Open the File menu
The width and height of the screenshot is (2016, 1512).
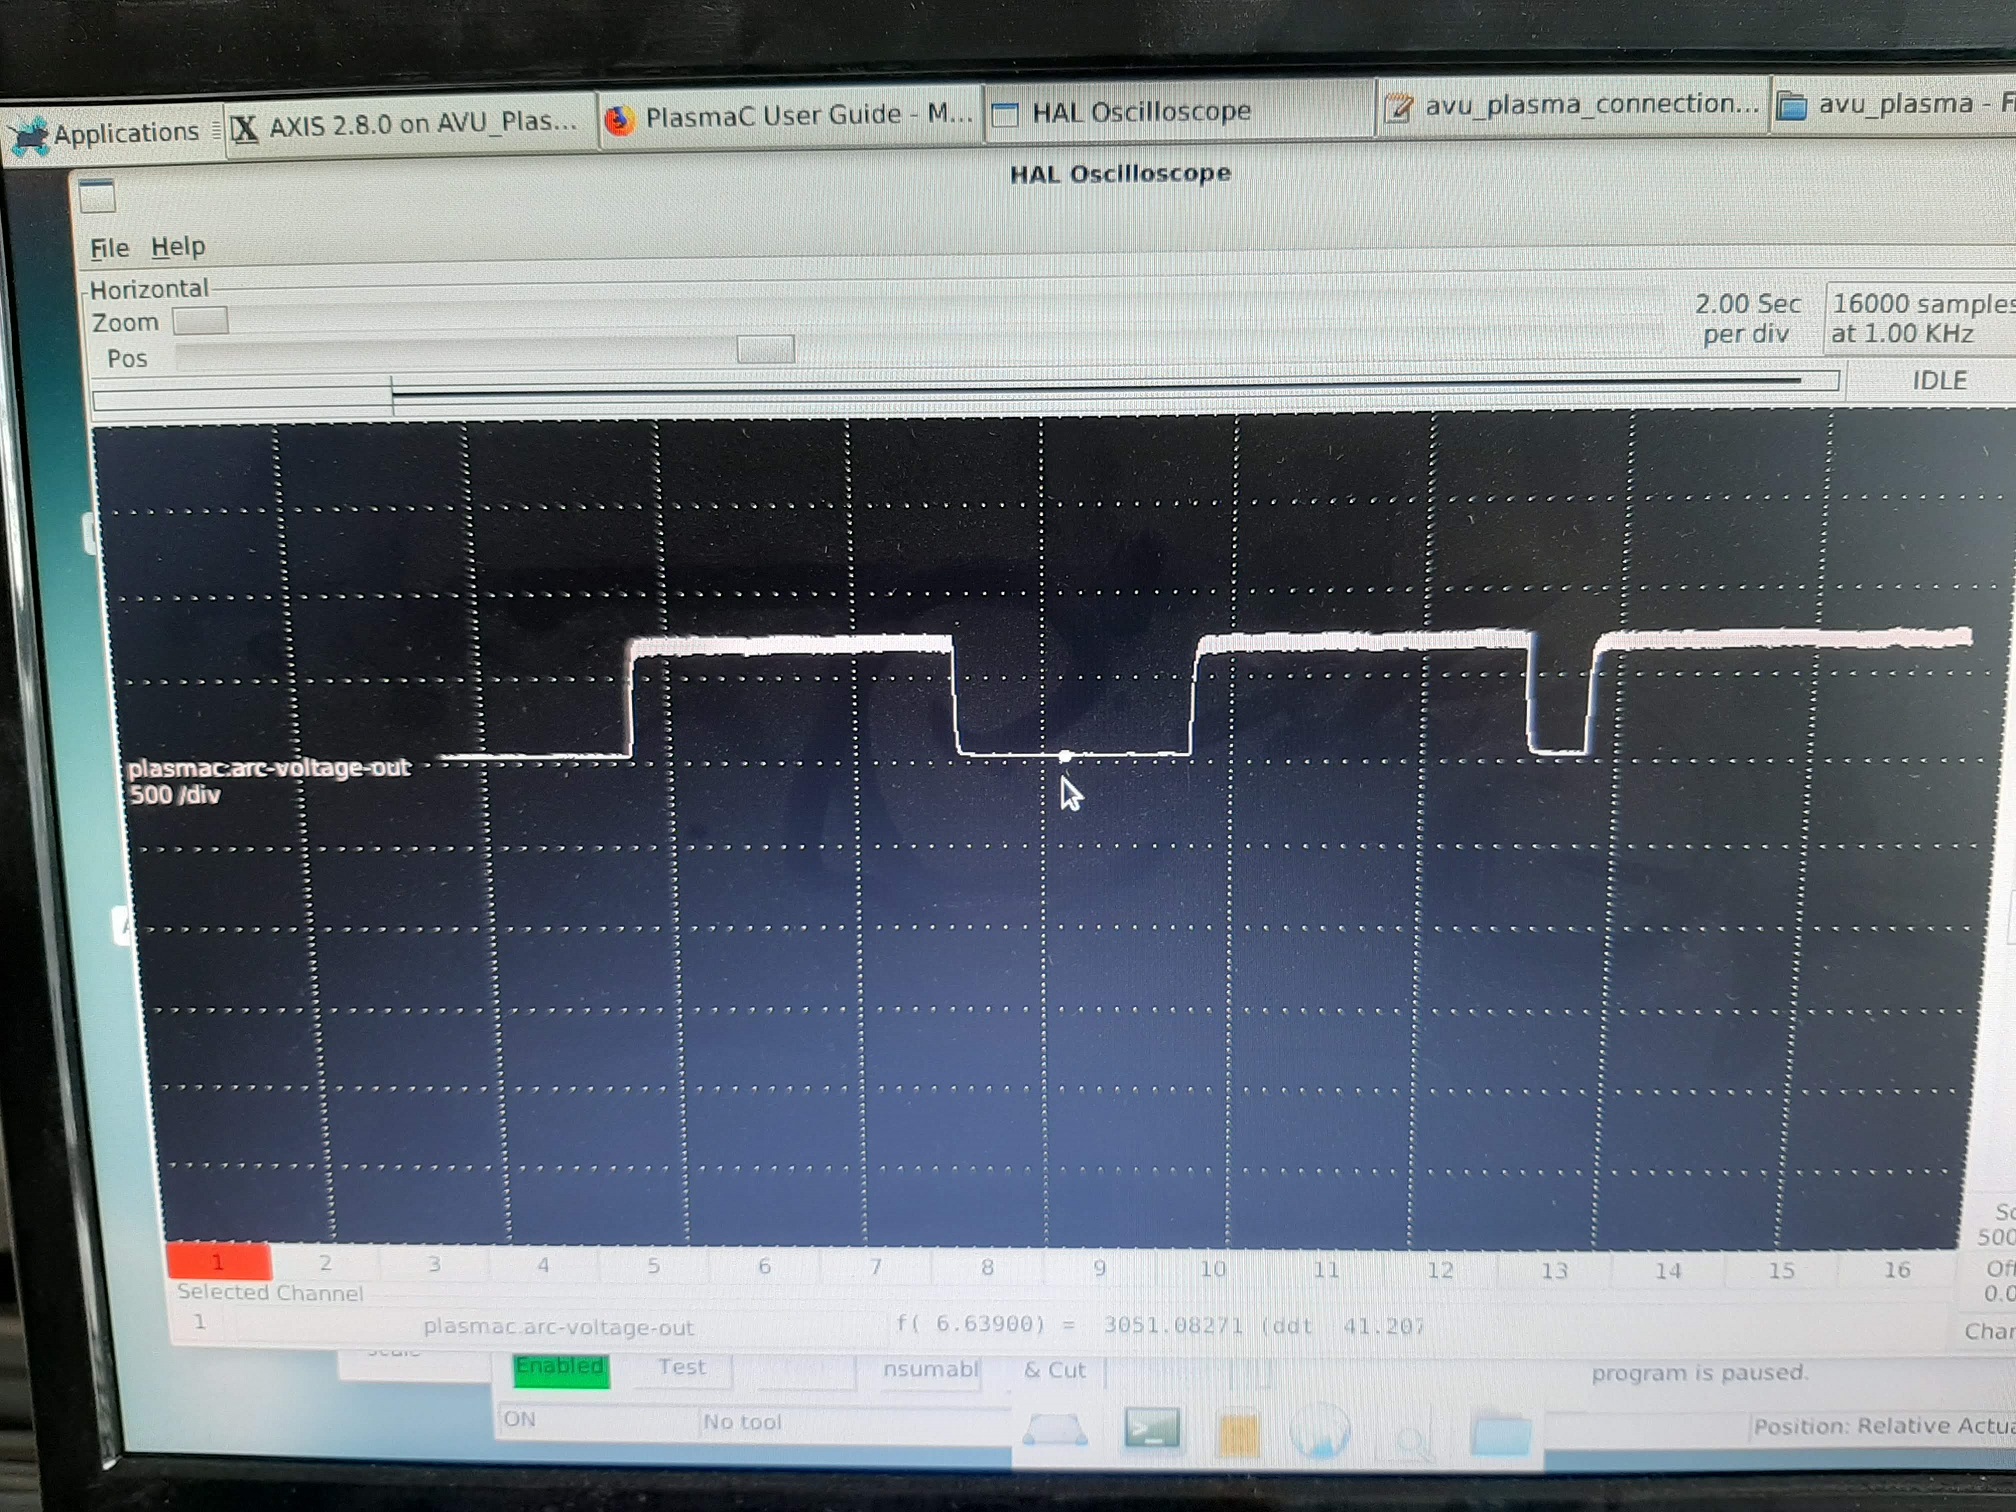pos(110,248)
